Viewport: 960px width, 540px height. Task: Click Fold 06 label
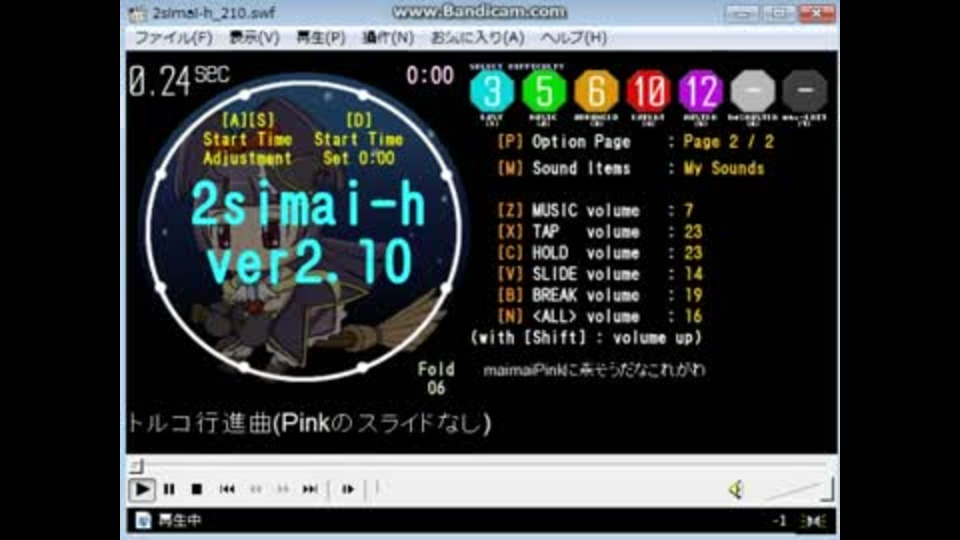pyautogui.click(x=436, y=378)
